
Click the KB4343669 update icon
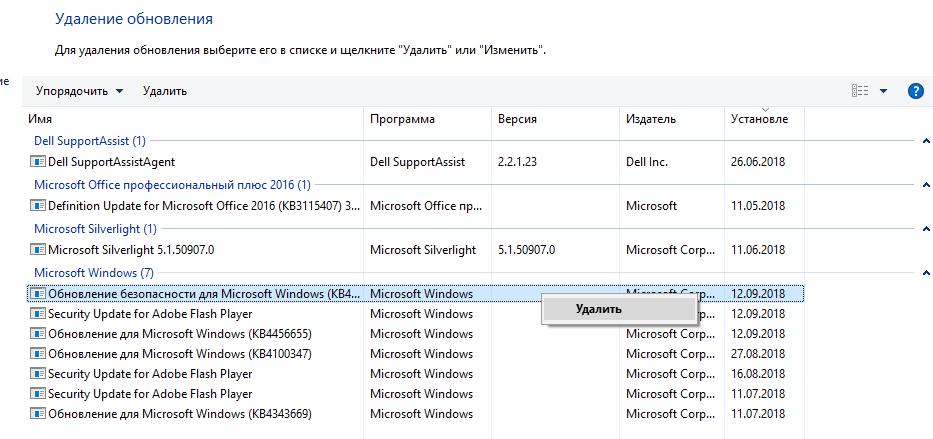coord(37,413)
